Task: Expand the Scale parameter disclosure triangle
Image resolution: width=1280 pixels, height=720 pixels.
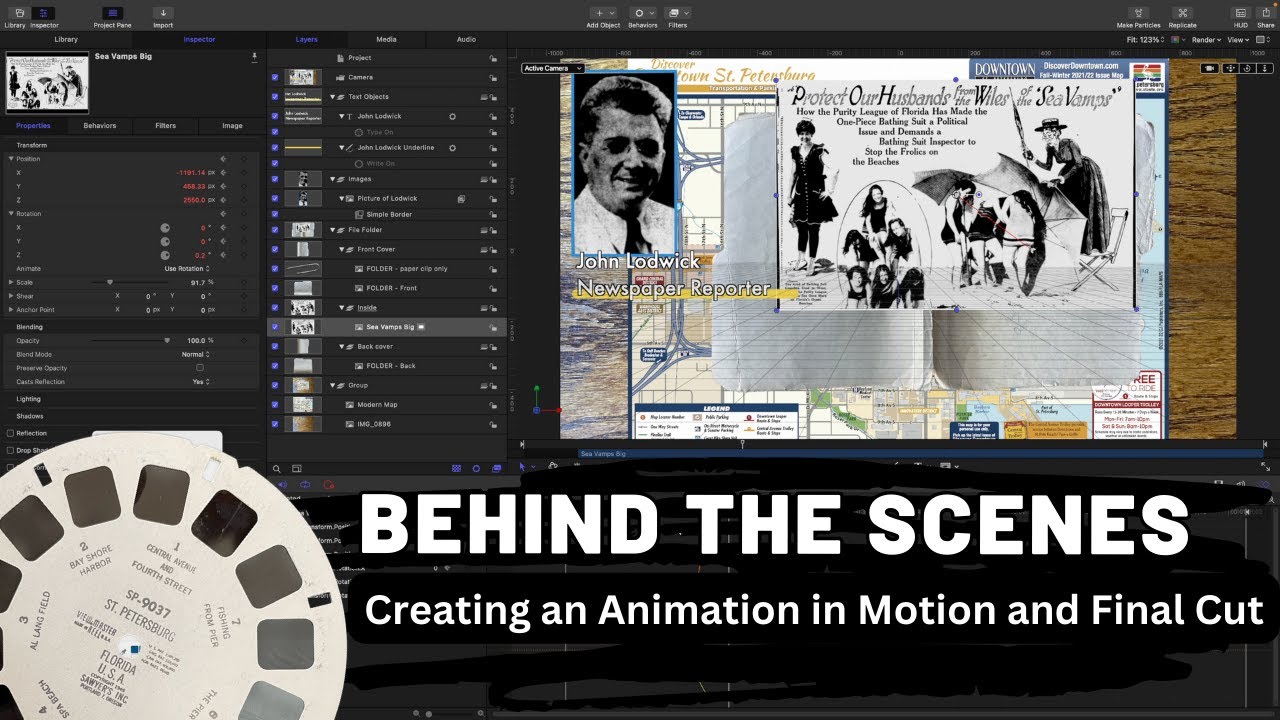Action: (10, 282)
